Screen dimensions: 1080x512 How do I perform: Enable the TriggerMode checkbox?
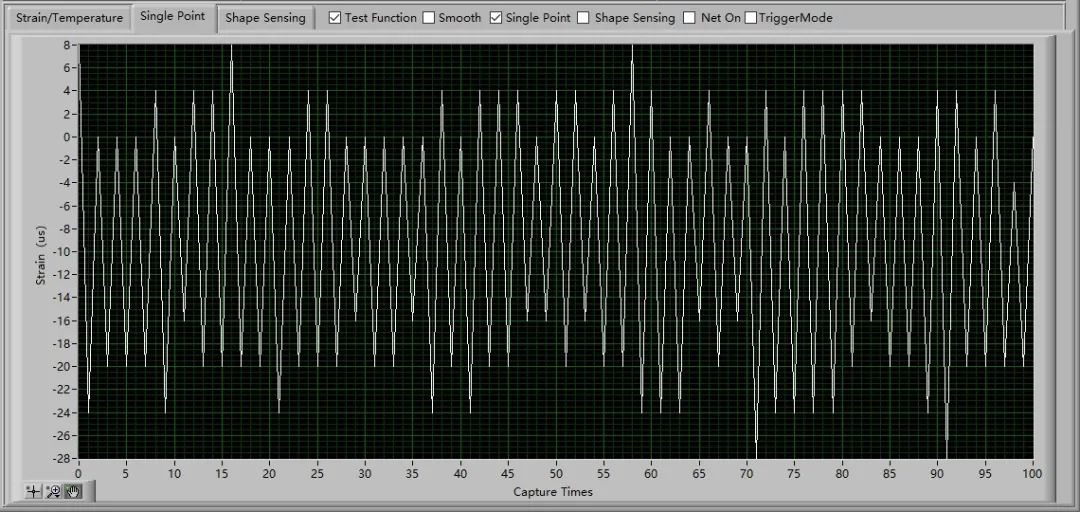pos(751,18)
